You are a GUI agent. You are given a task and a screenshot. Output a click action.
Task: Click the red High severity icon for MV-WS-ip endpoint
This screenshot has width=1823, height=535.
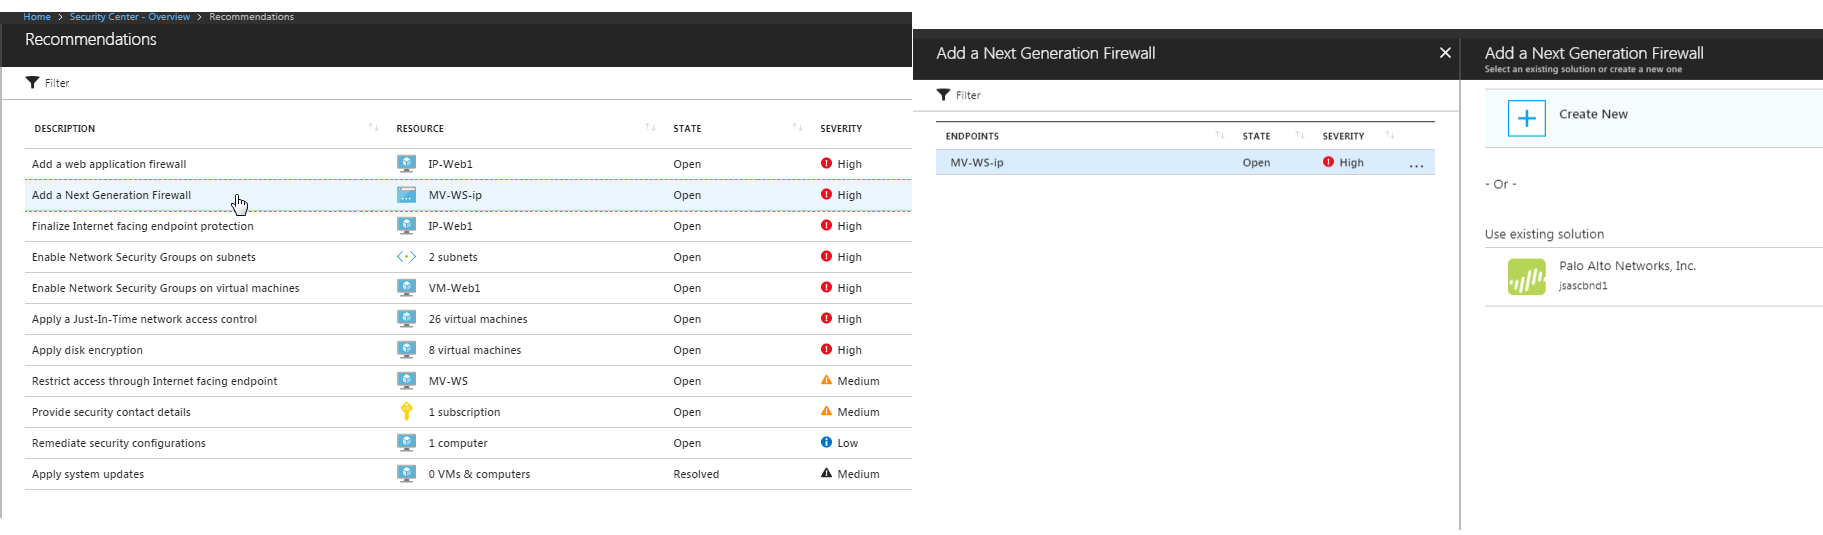point(1328,162)
